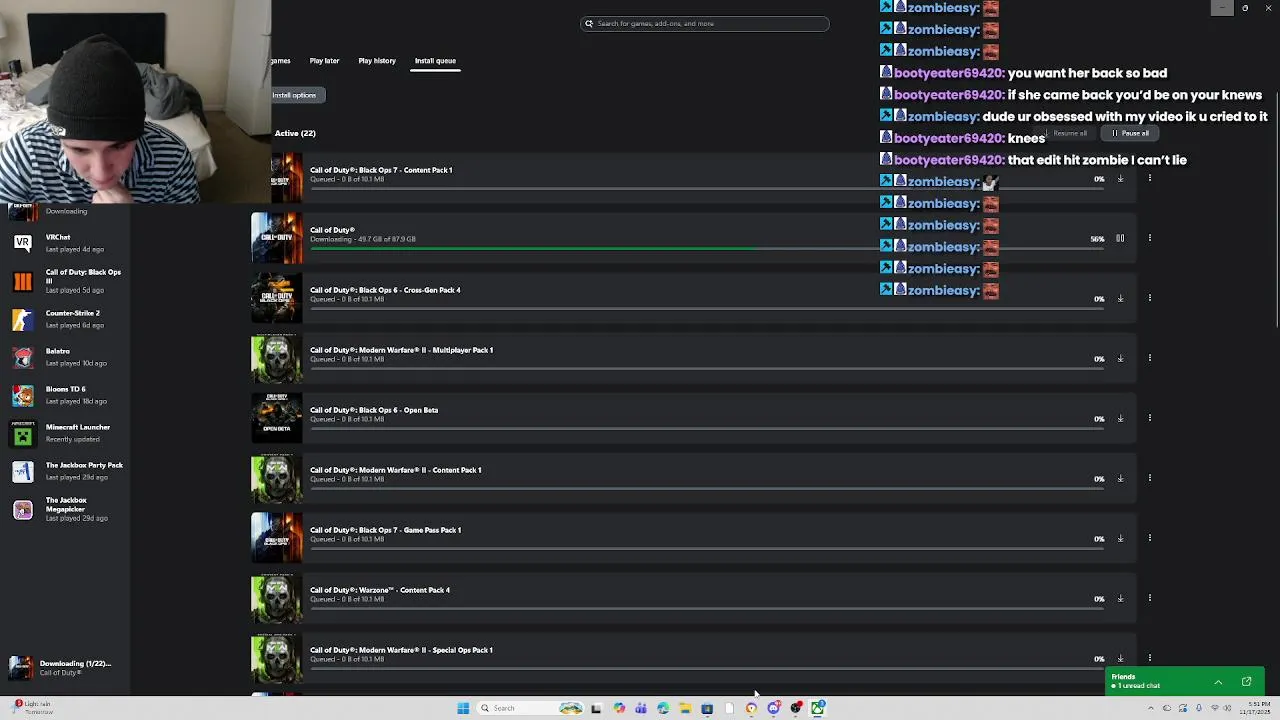1280x720 pixels.
Task: Open Bloons TD 6 in sidebar
Action: pyautogui.click(x=65, y=395)
